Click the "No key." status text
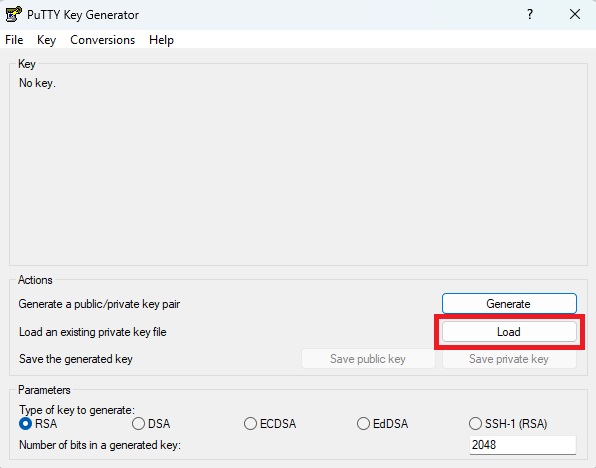596x468 pixels. 37,83
